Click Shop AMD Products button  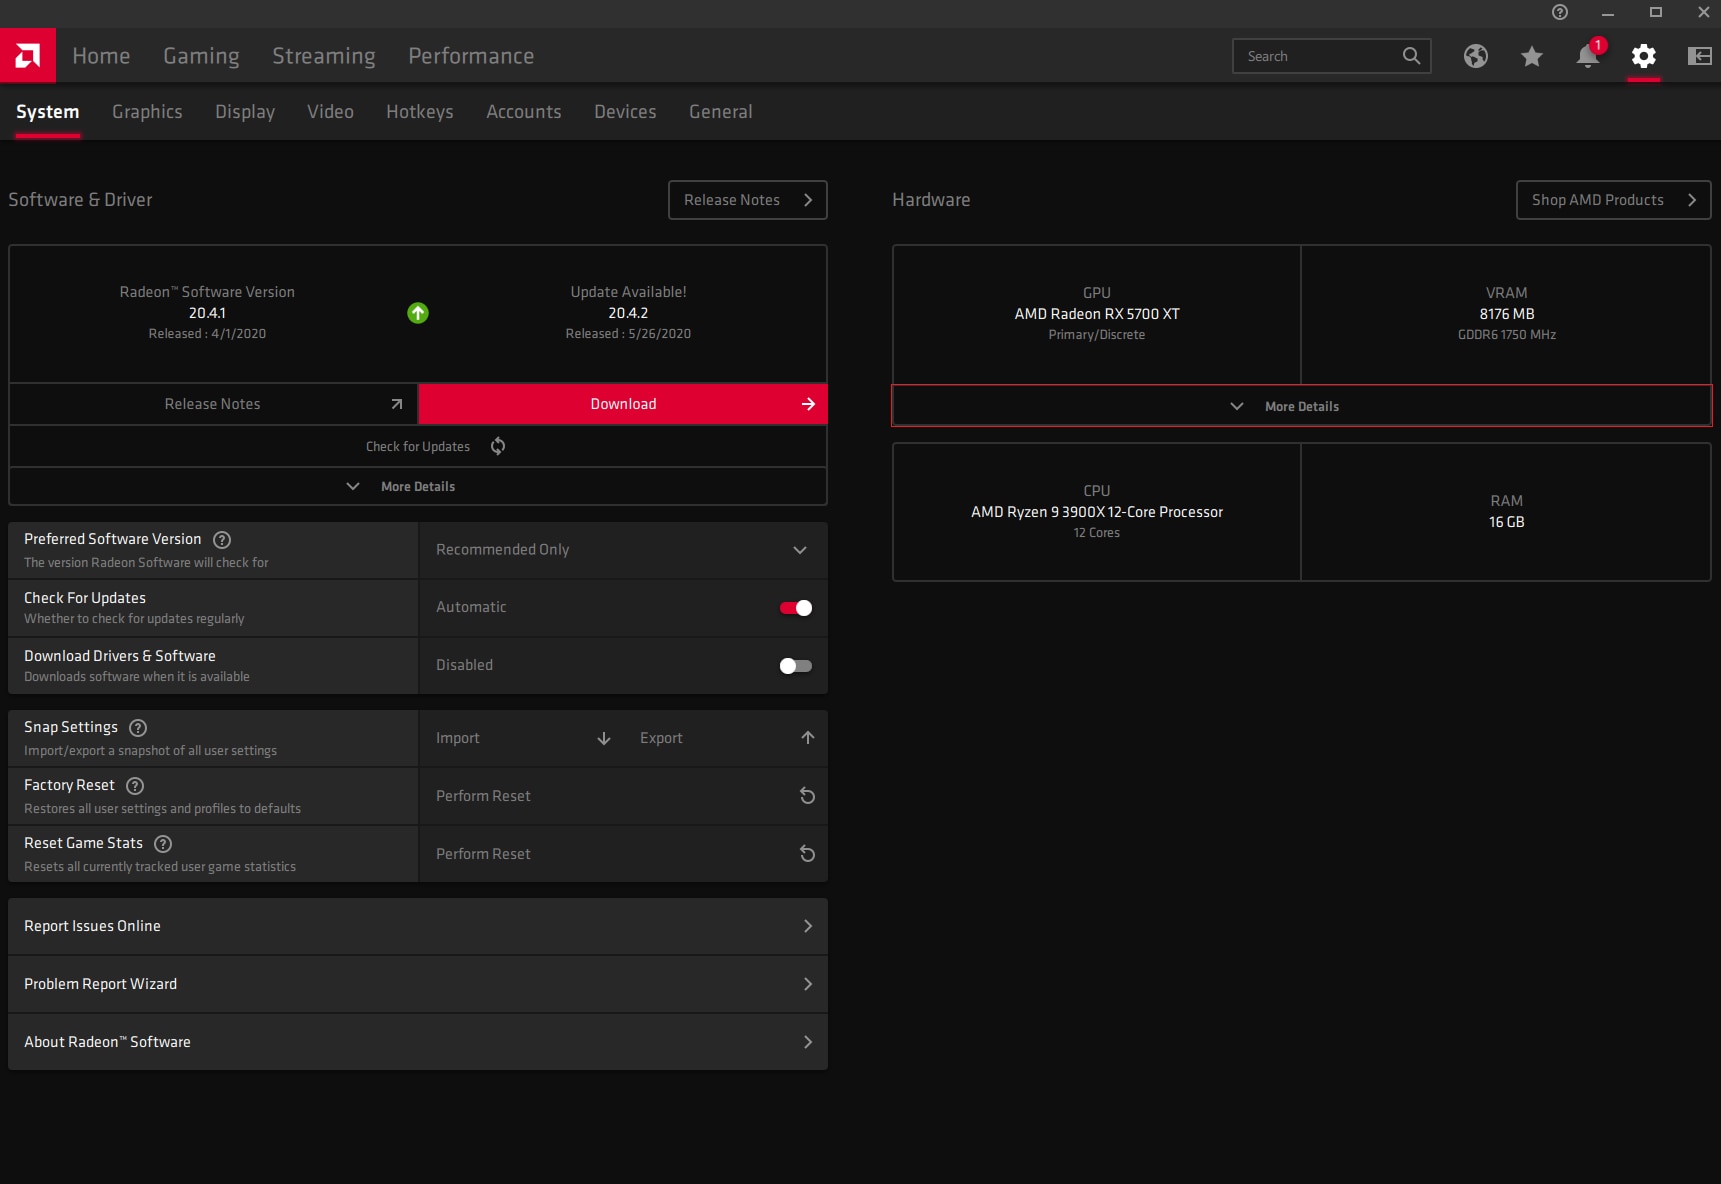[x=1613, y=200]
